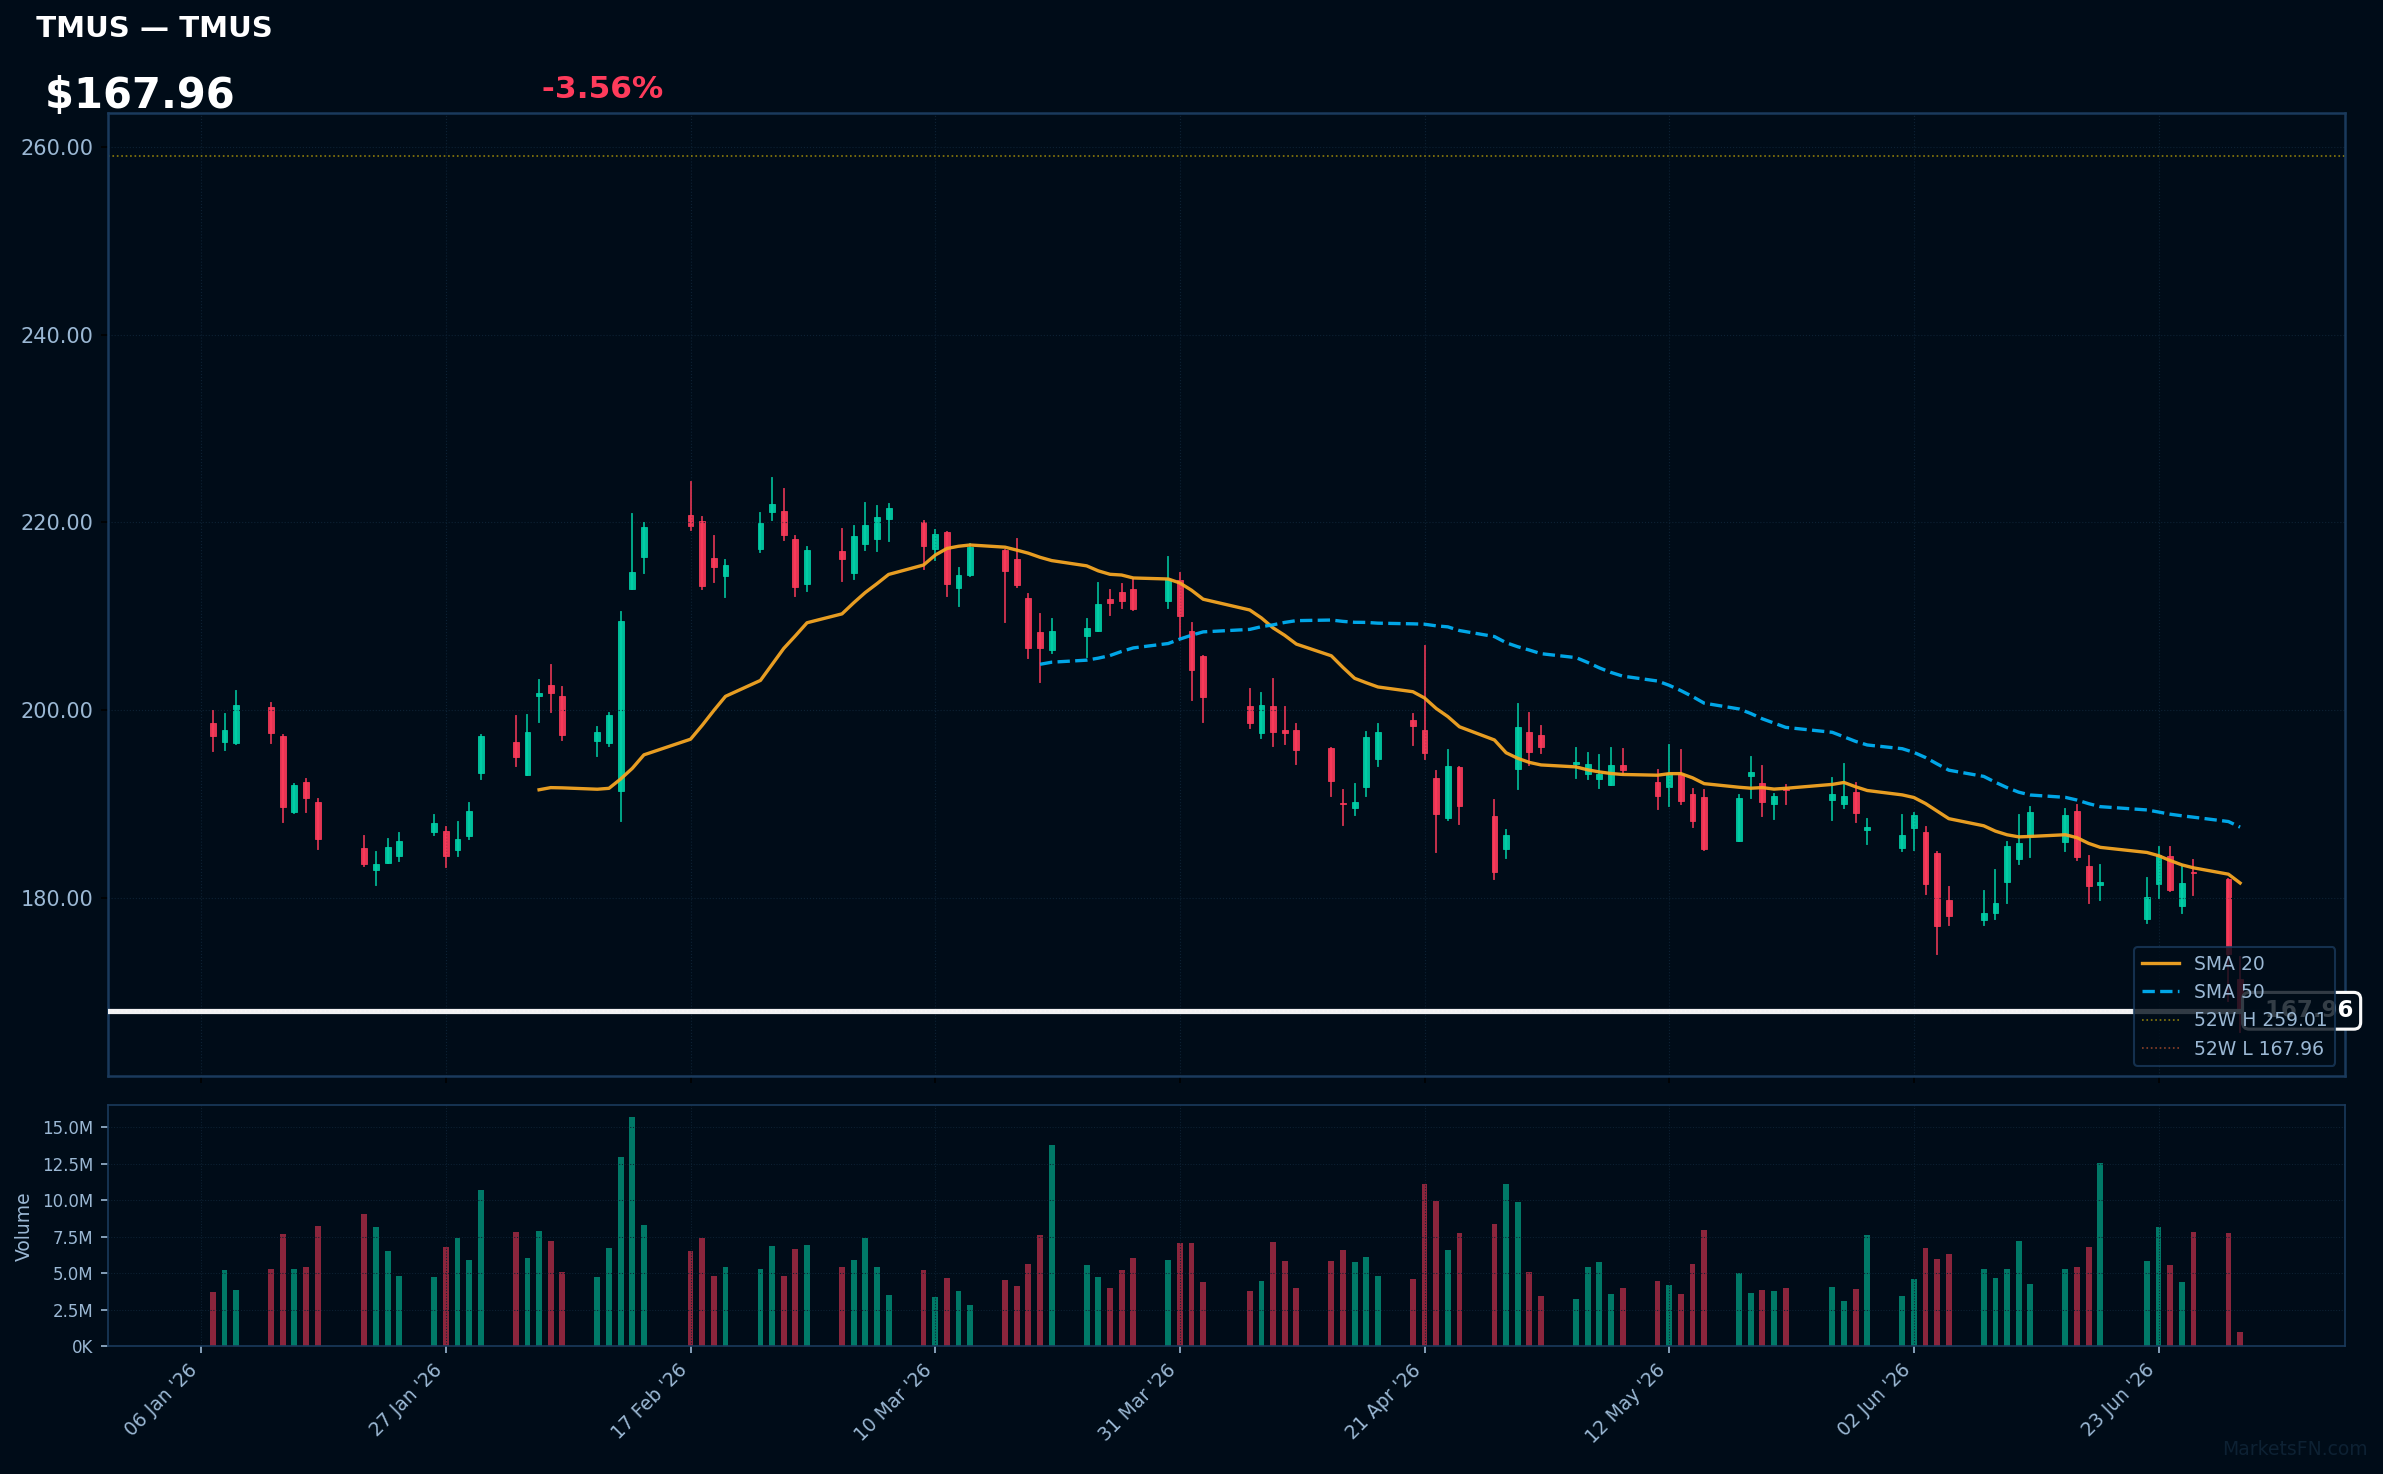
Task: Select the 52W L 167.96 legend entry
Action: (2232, 1049)
